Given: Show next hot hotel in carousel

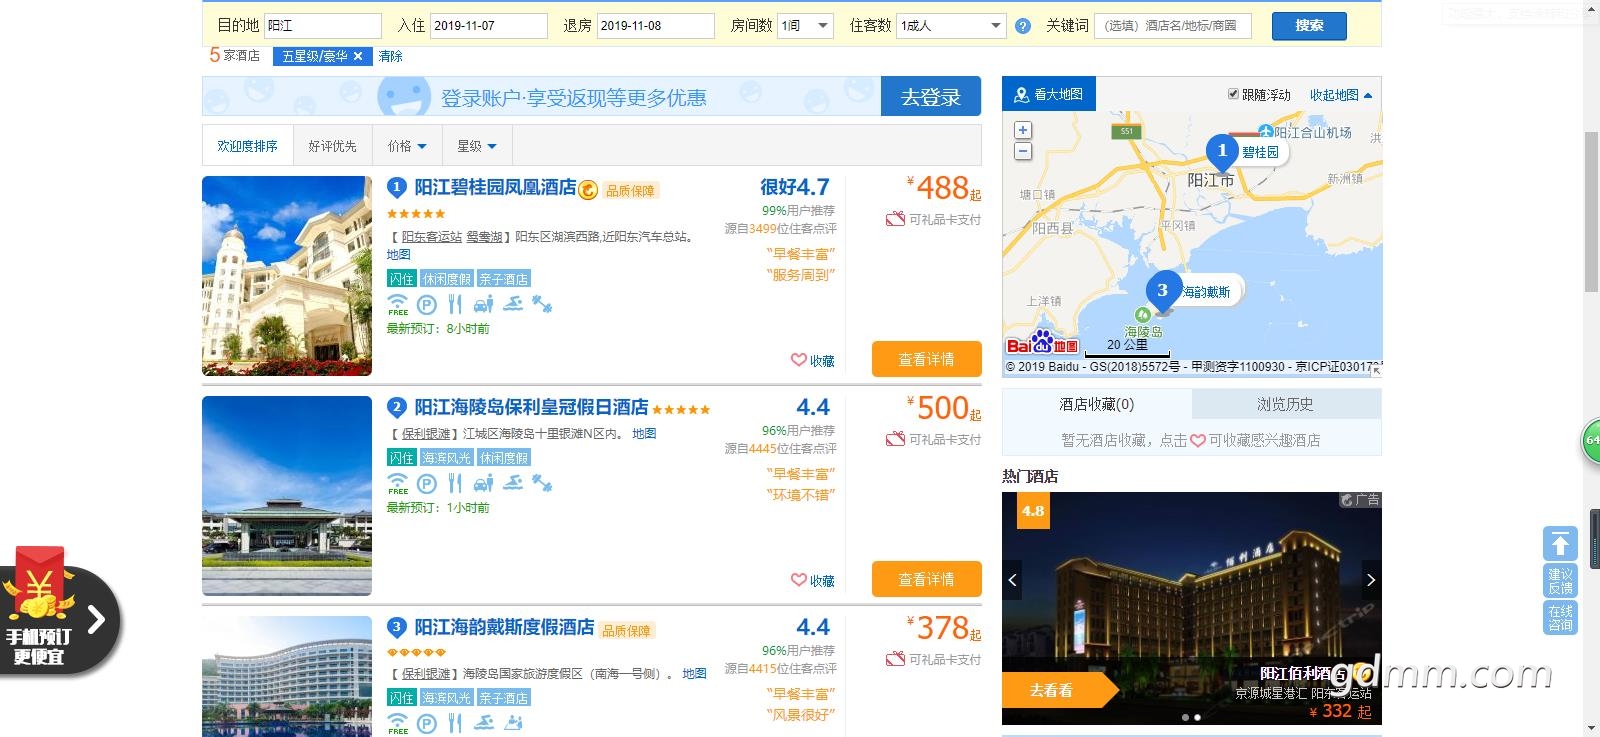Looking at the screenshot, I should click(1371, 580).
